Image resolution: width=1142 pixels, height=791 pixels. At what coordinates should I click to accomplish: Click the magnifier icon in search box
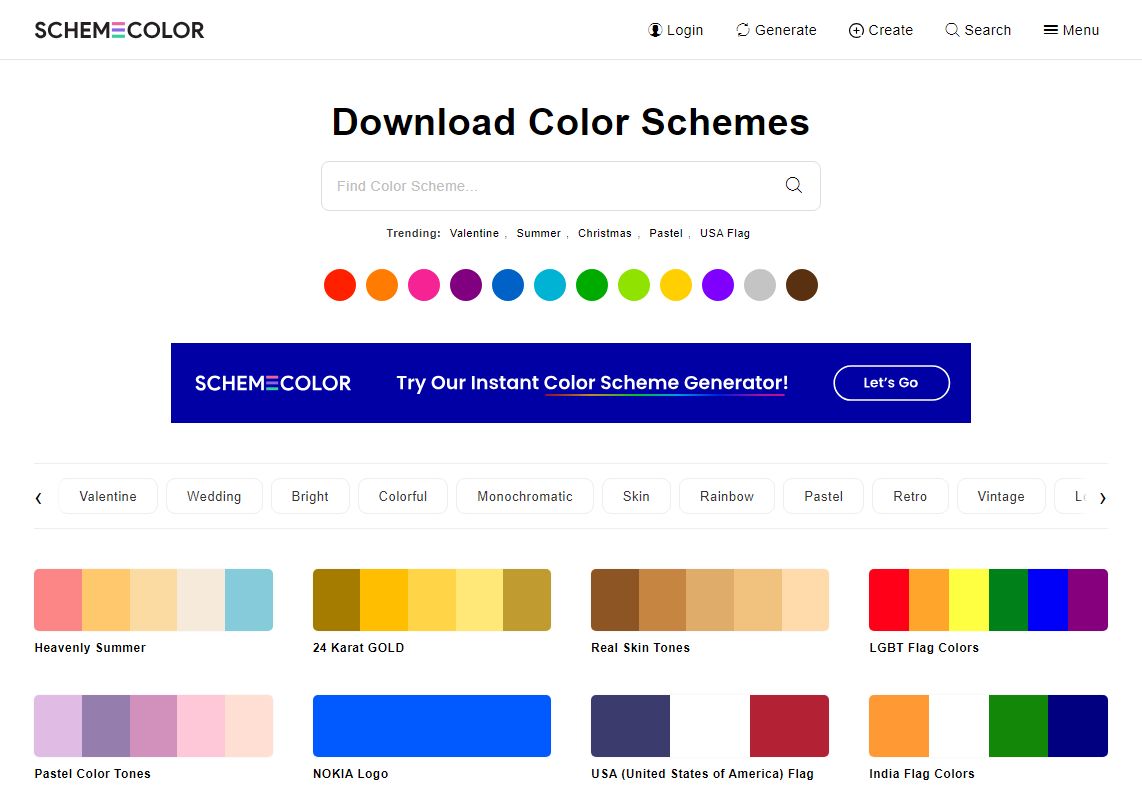(793, 185)
